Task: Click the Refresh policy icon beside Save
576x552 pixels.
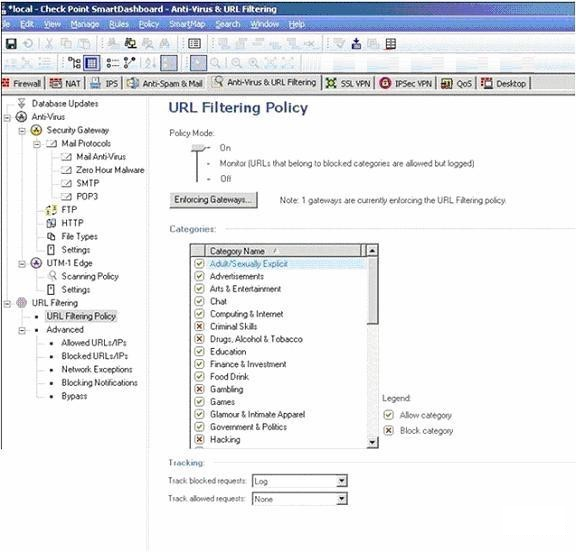Action: [28, 44]
